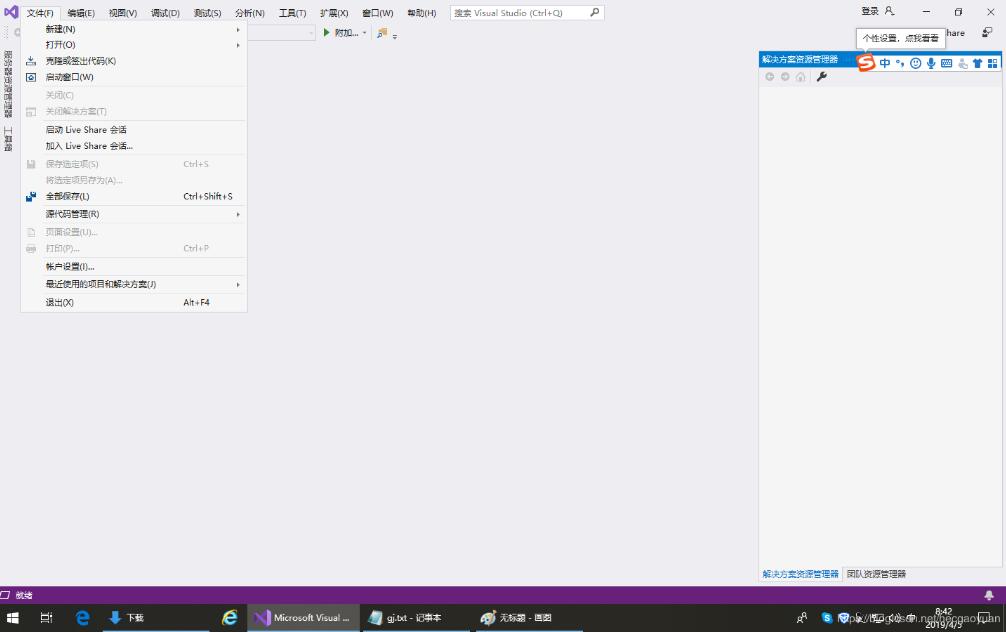1006x632 pixels.
Task: Open 工具箱 side tab
Action: click(x=8, y=139)
